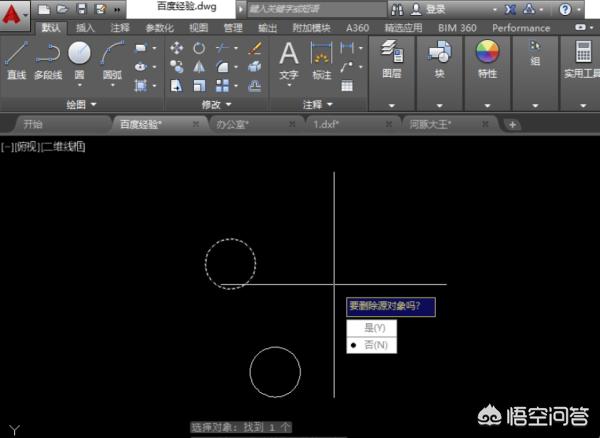The width and height of the screenshot is (600, 438).
Task: Open the Layers (图层) panel icon
Action: [x=392, y=55]
